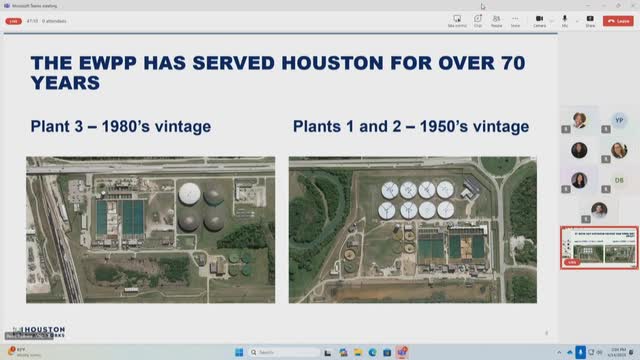Click the blue microphone tray icon
The width and height of the screenshot is (640, 360).
(580, 352)
